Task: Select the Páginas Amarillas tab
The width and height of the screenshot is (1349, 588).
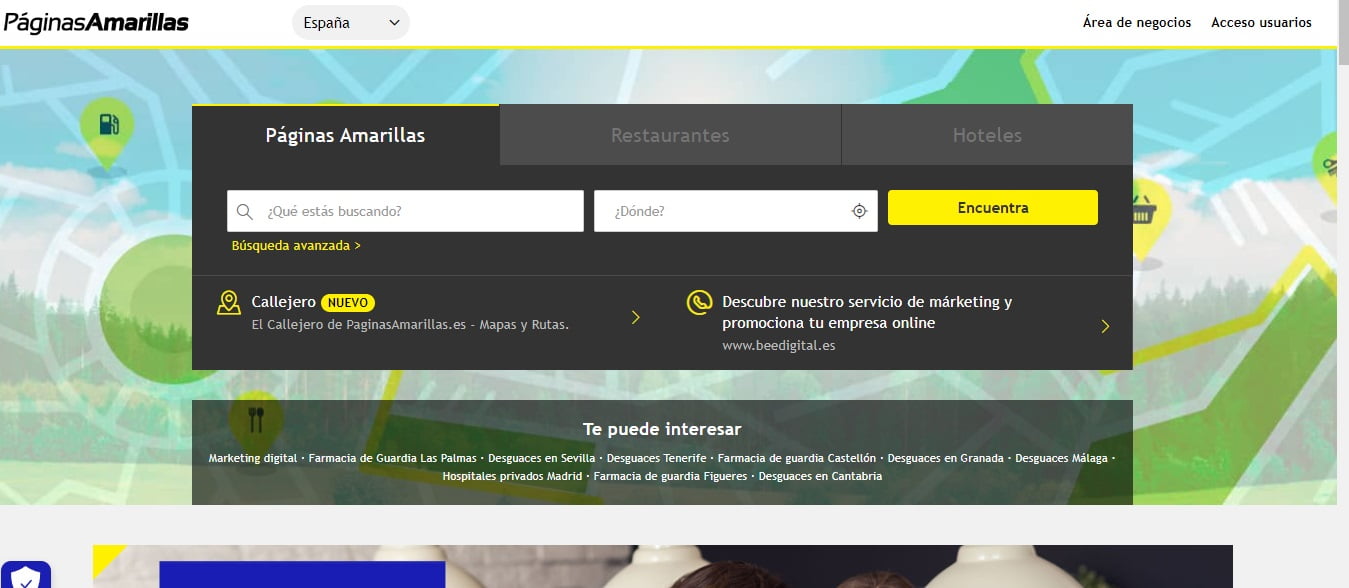Action: 345,134
